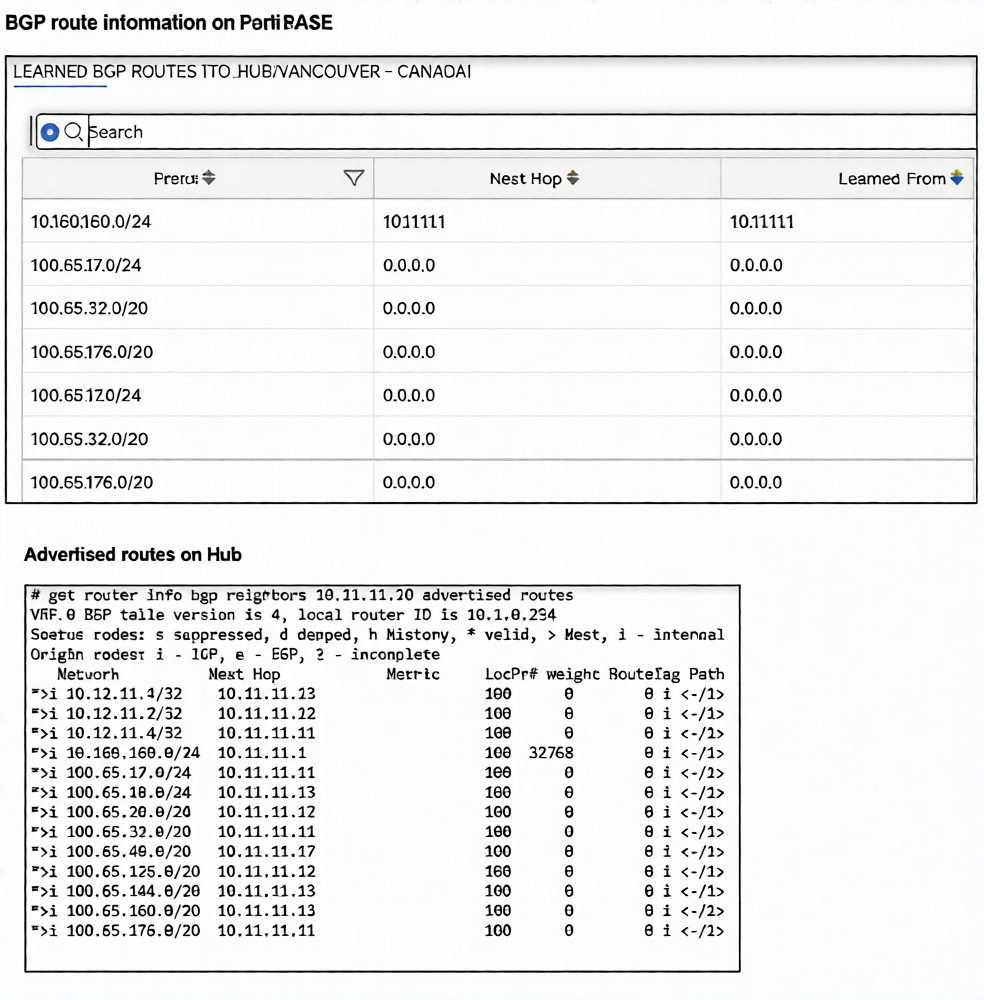Screen dimensions: 984x1000
Task: Focus the Search input field
Action: (500, 132)
